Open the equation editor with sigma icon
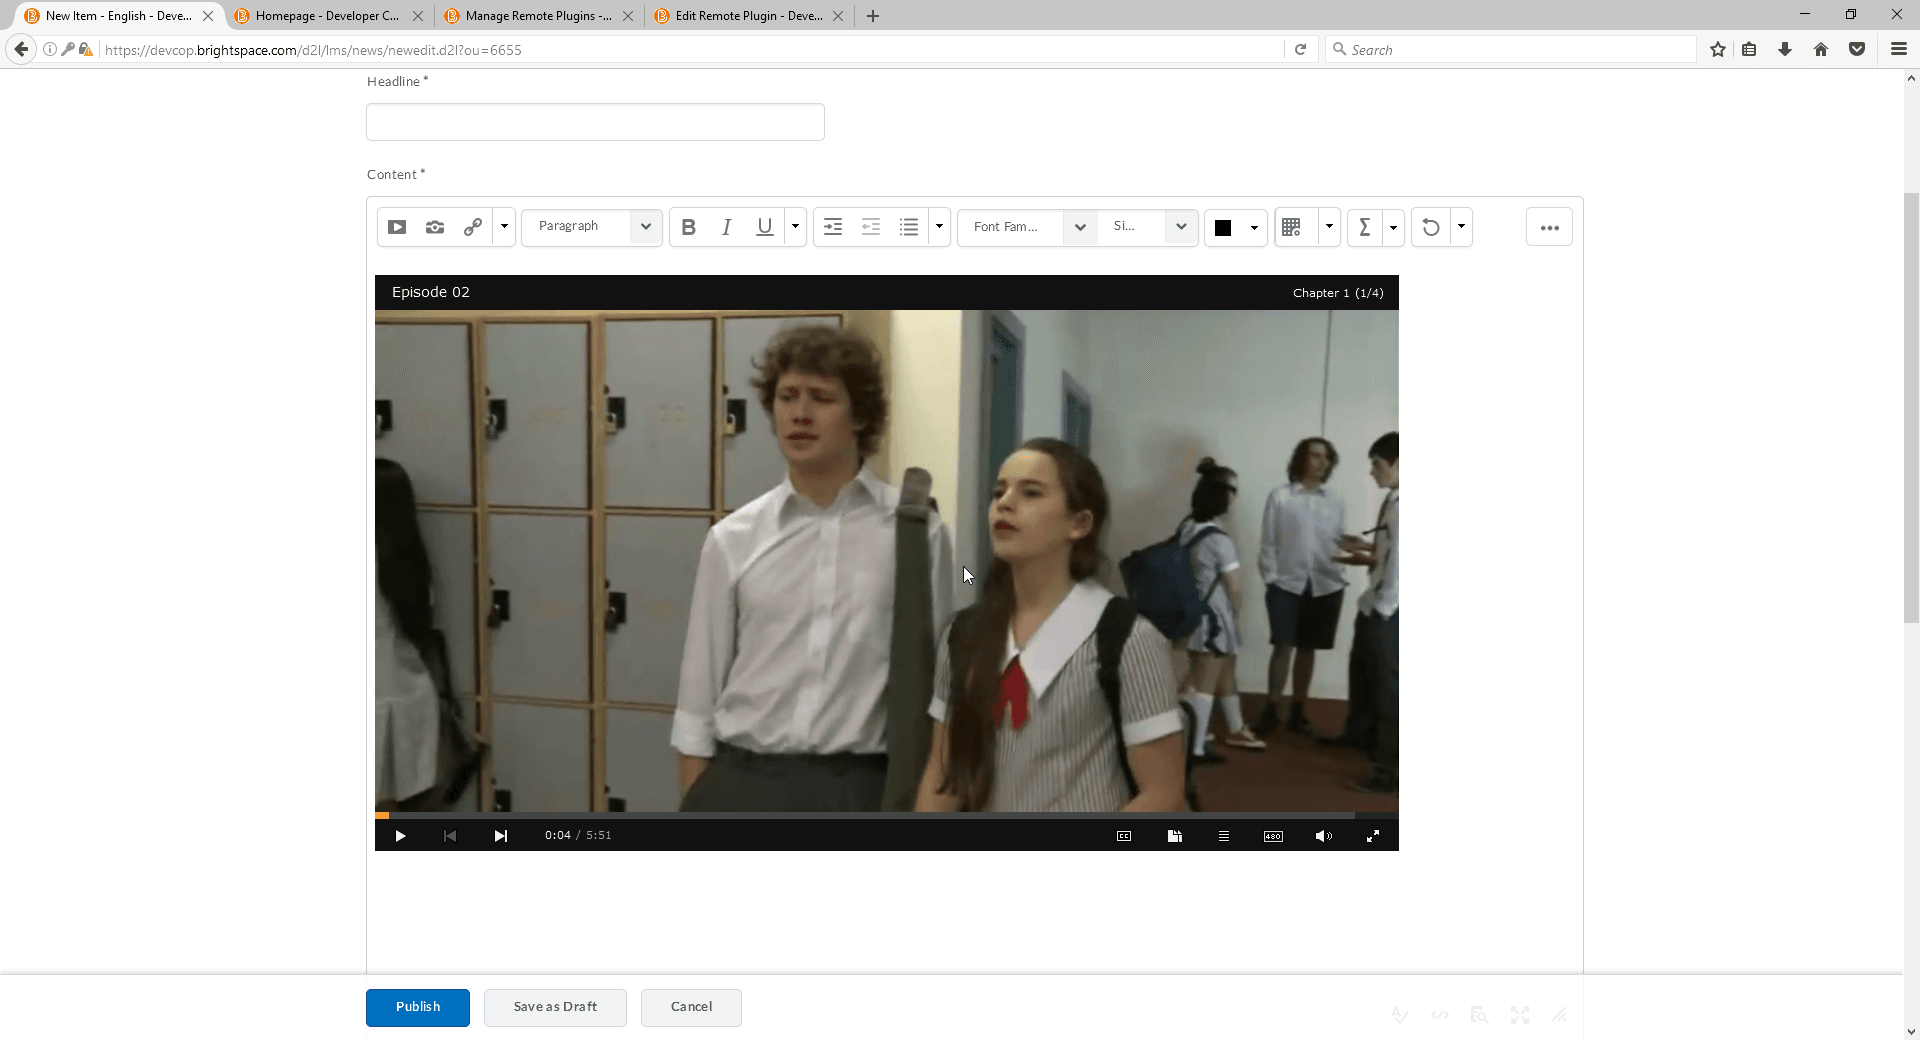 pyautogui.click(x=1366, y=227)
